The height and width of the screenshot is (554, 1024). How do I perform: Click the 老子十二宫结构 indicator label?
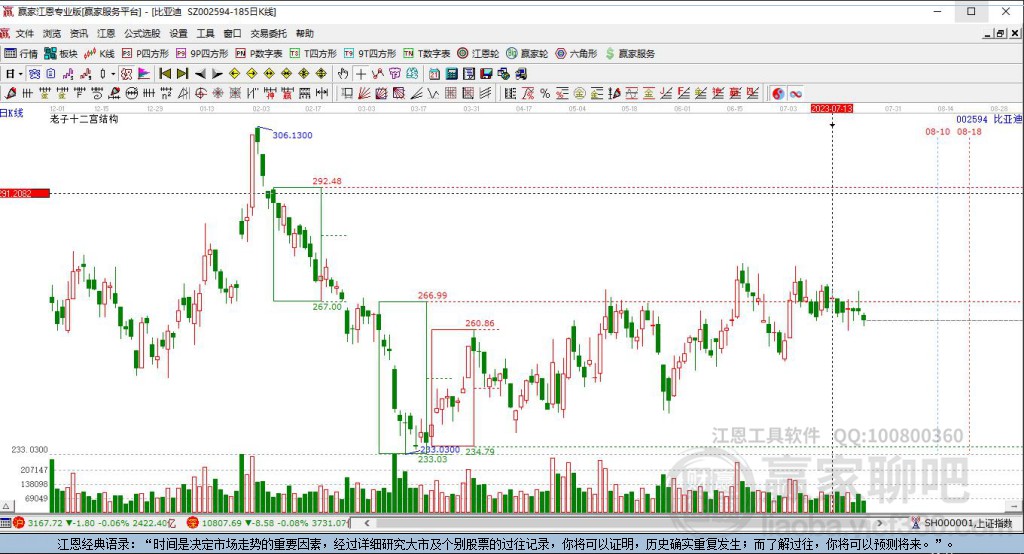click(x=84, y=119)
